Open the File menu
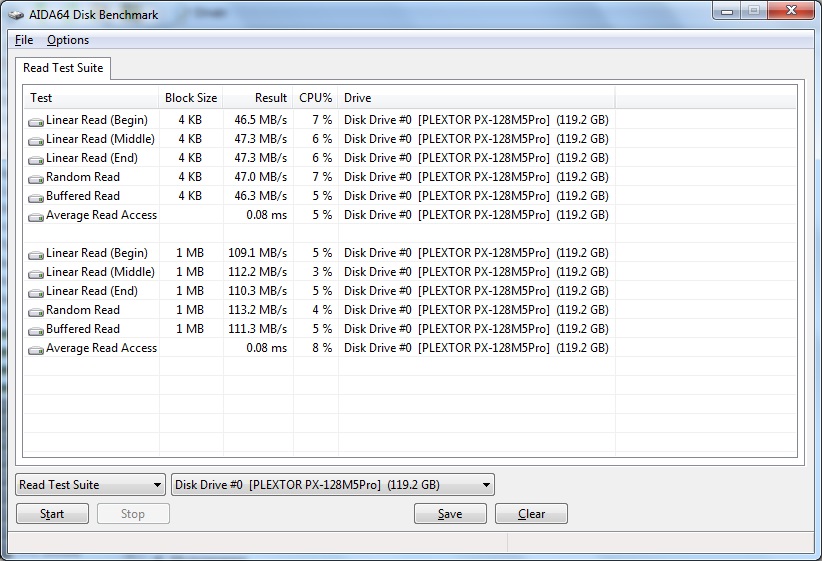Image resolution: width=822 pixels, height=561 pixels. click(x=24, y=40)
